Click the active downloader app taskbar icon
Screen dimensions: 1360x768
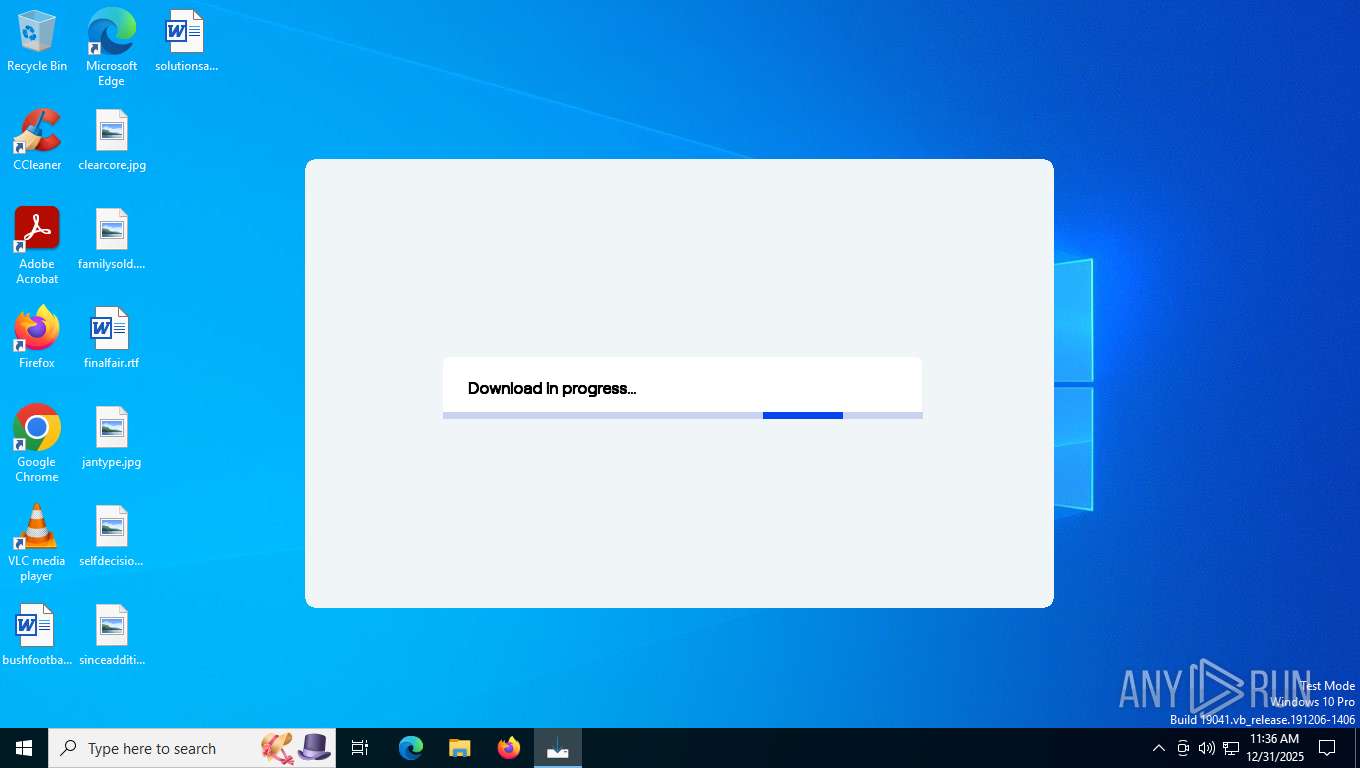point(558,748)
